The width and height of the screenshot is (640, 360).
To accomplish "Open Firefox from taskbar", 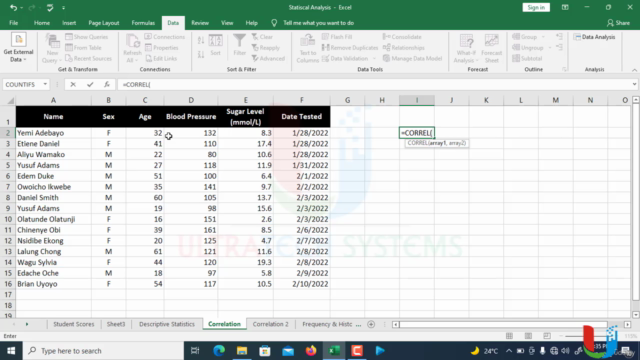I will [311, 351].
